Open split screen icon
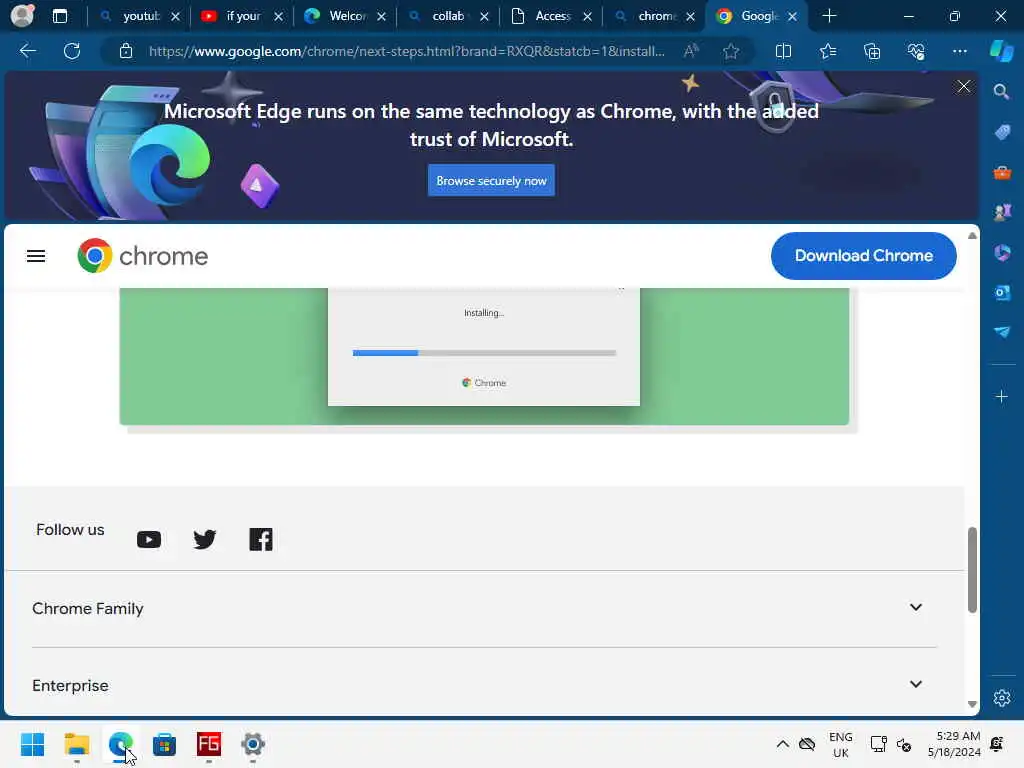This screenshot has width=1024, height=768. [x=783, y=51]
